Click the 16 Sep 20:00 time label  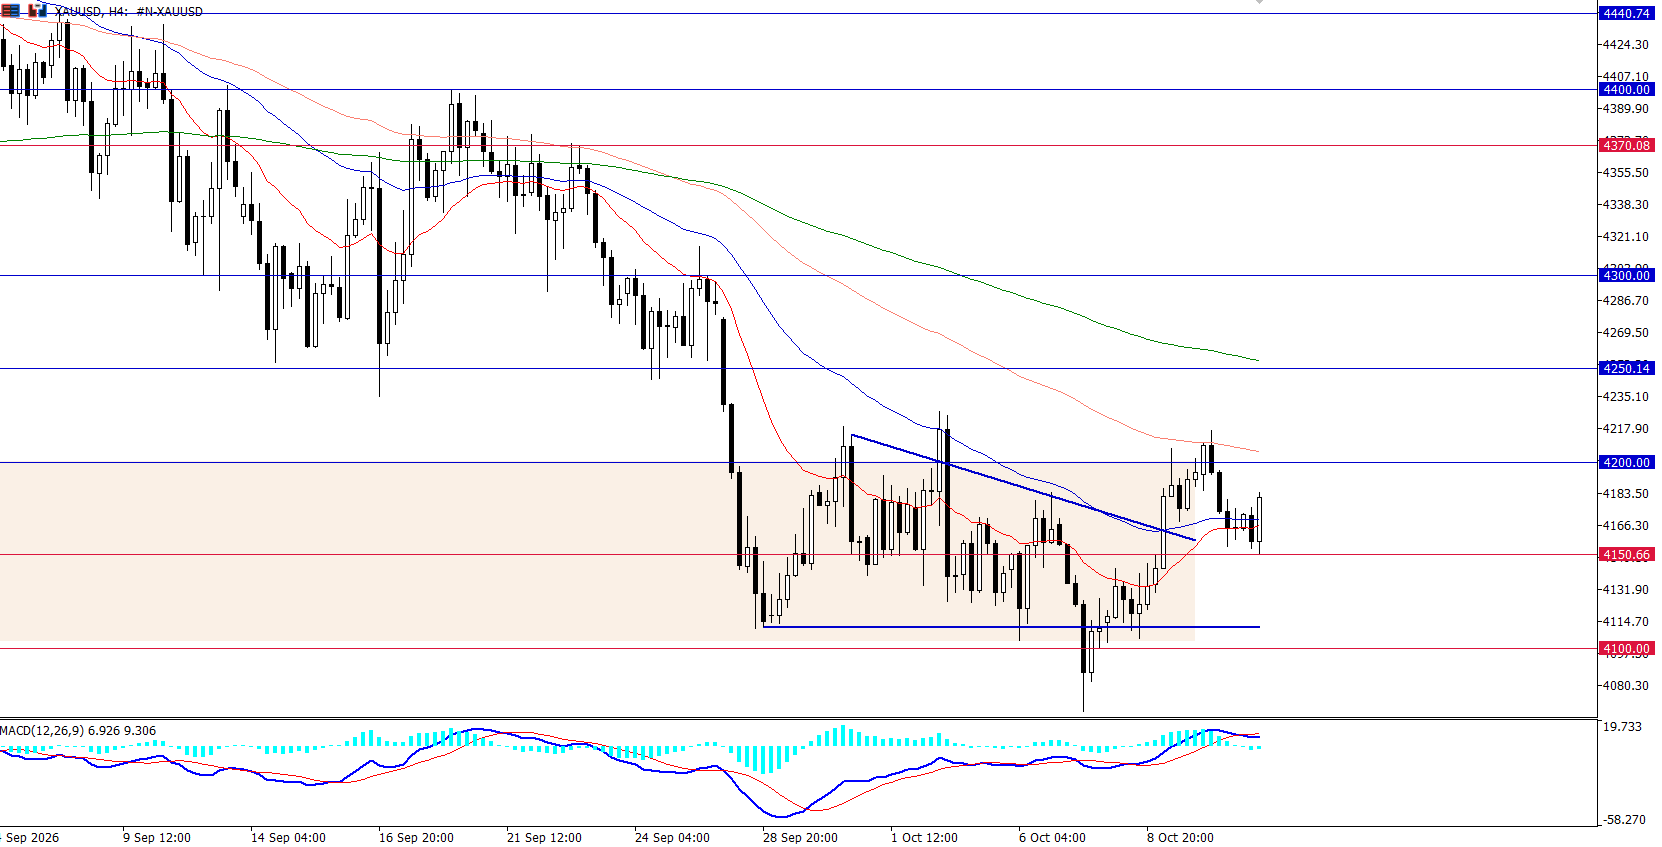pos(416,838)
